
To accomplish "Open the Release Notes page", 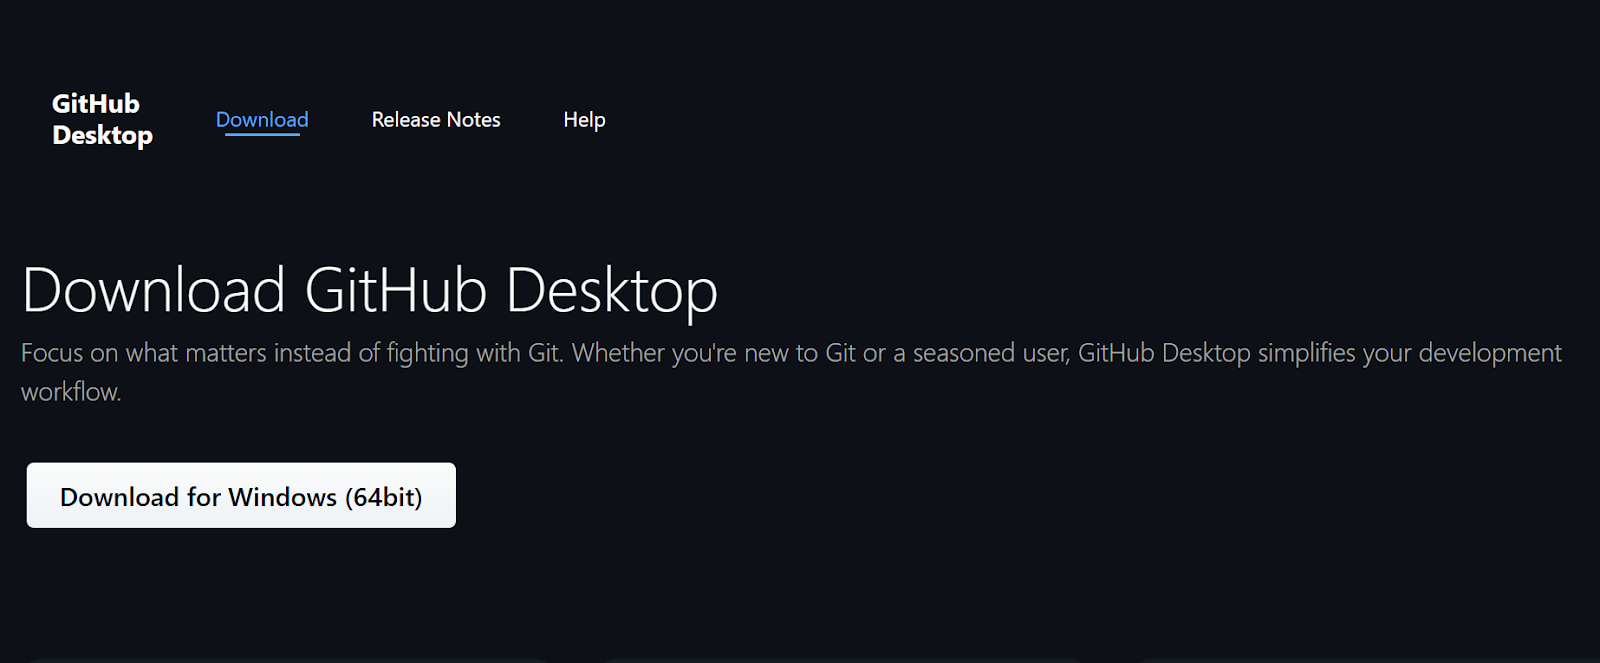I will click(x=436, y=120).
